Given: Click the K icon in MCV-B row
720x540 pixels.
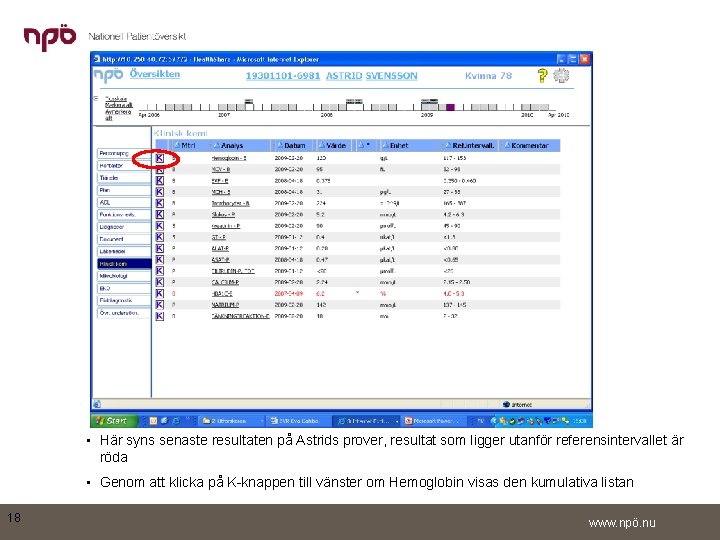Looking at the screenshot, I should coord(159,169).
